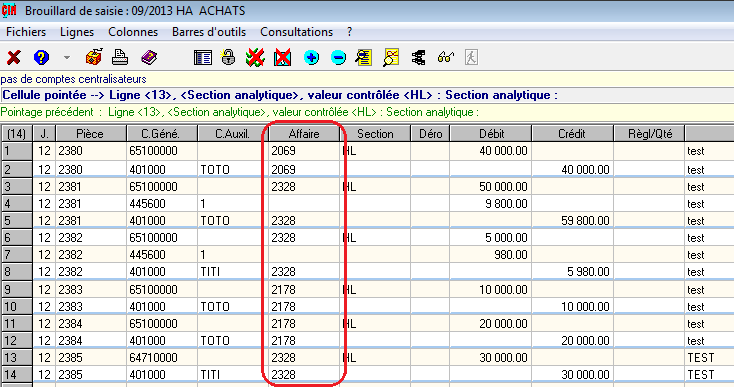
Task: Open the Colonnes menu
Action: pyautogui.click(x=133, y=32)
